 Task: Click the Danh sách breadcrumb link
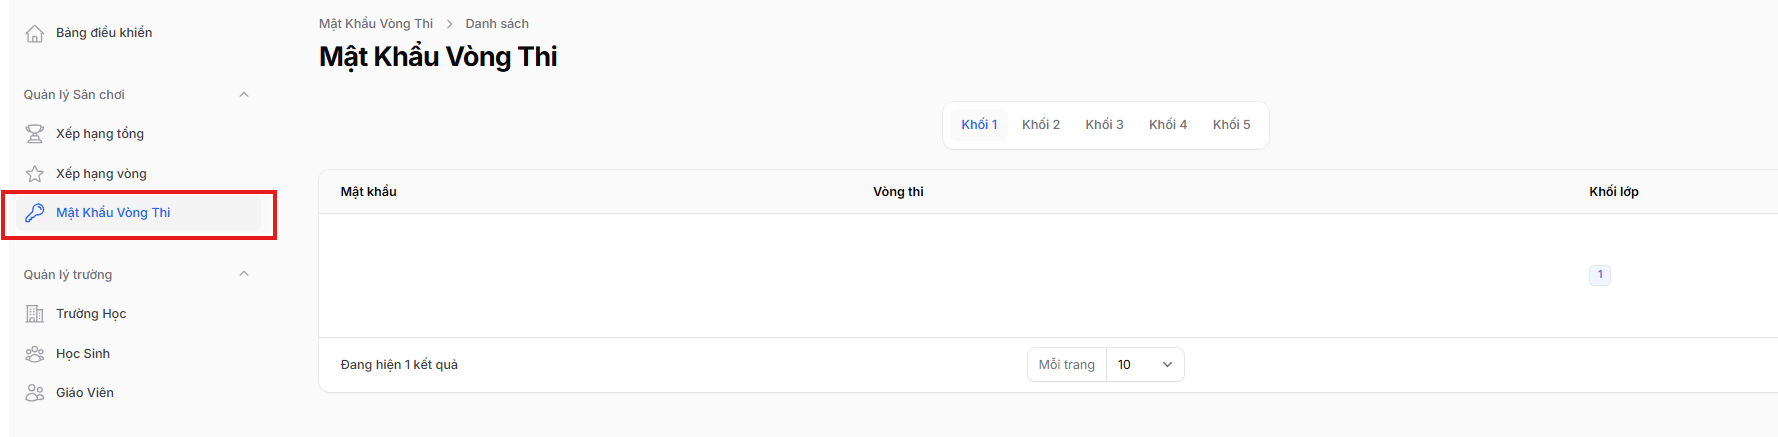point(497,24)
